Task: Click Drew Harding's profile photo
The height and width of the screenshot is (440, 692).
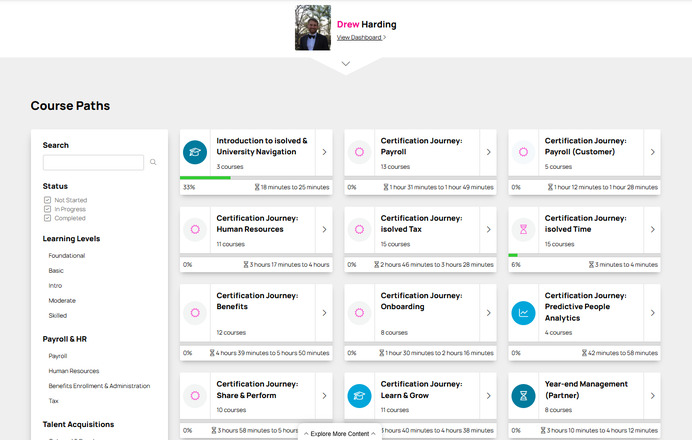Action: 313,28
